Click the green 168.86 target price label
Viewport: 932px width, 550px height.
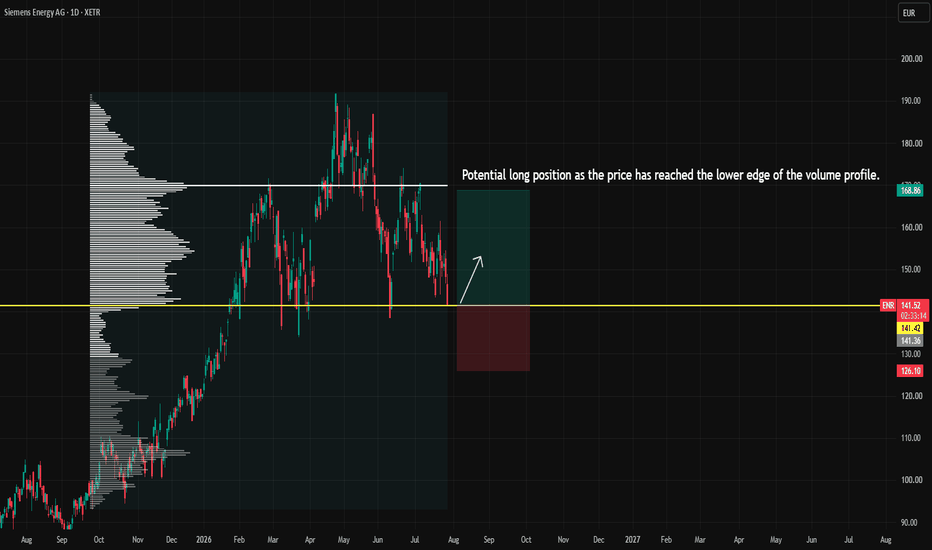pos(910,190)
